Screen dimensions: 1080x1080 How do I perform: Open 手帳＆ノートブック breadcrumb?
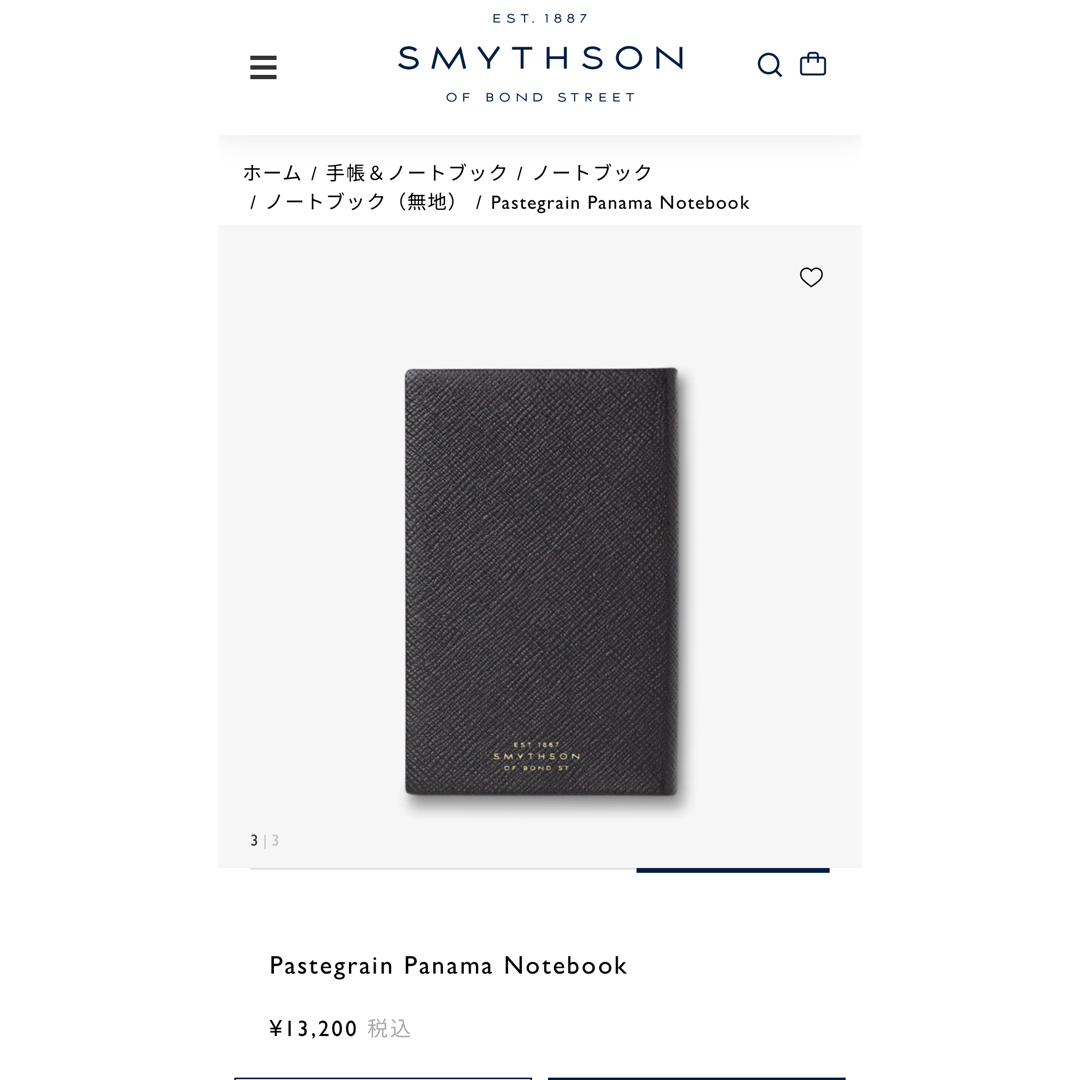[417, 172]
